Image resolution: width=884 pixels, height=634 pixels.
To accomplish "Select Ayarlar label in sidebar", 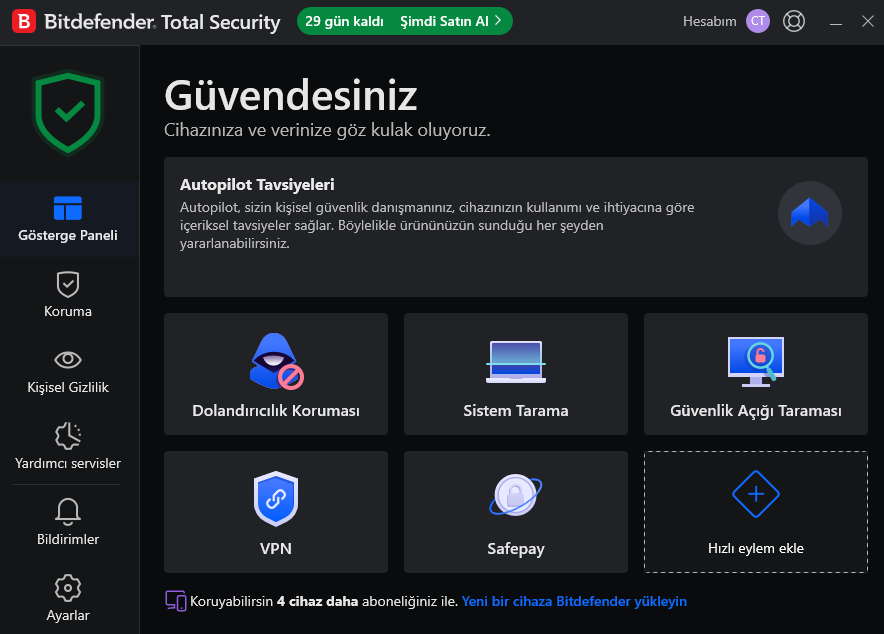I will (x=68, y=615).
